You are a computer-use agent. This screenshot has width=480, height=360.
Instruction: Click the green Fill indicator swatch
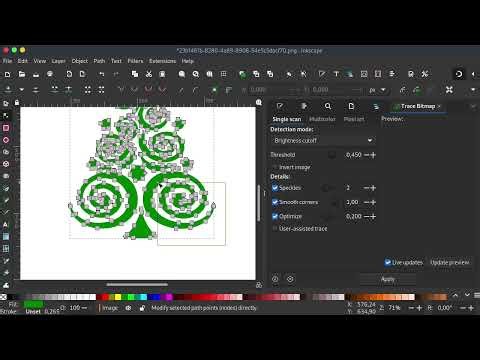tap(33, 304)
